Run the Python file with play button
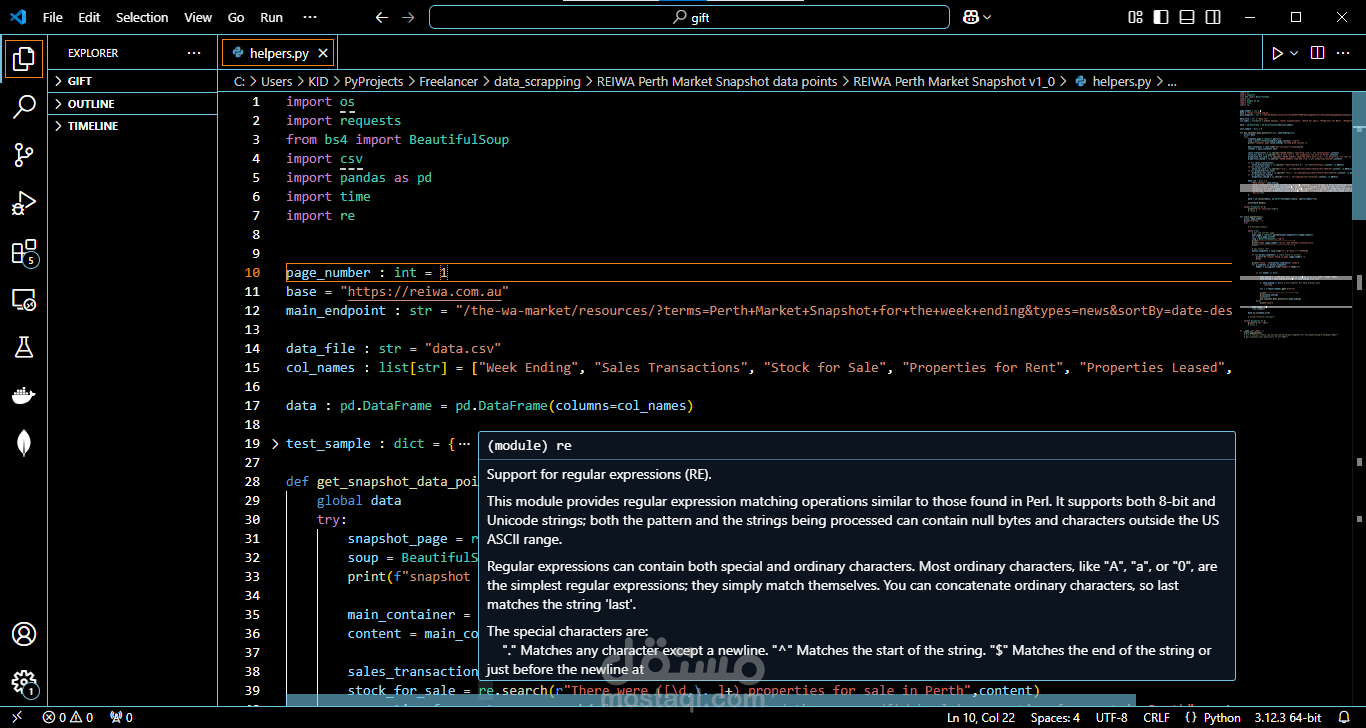The image size is (1366, 728). coord(1277,53)
